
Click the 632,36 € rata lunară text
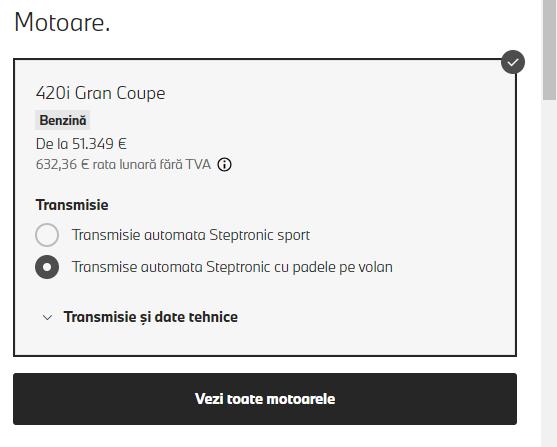click(123, 165)
